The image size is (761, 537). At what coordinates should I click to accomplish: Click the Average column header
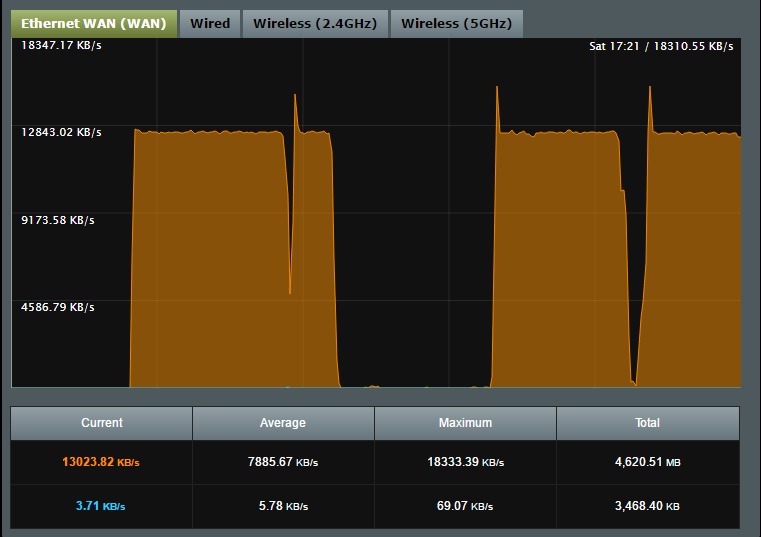pos(283,423)
